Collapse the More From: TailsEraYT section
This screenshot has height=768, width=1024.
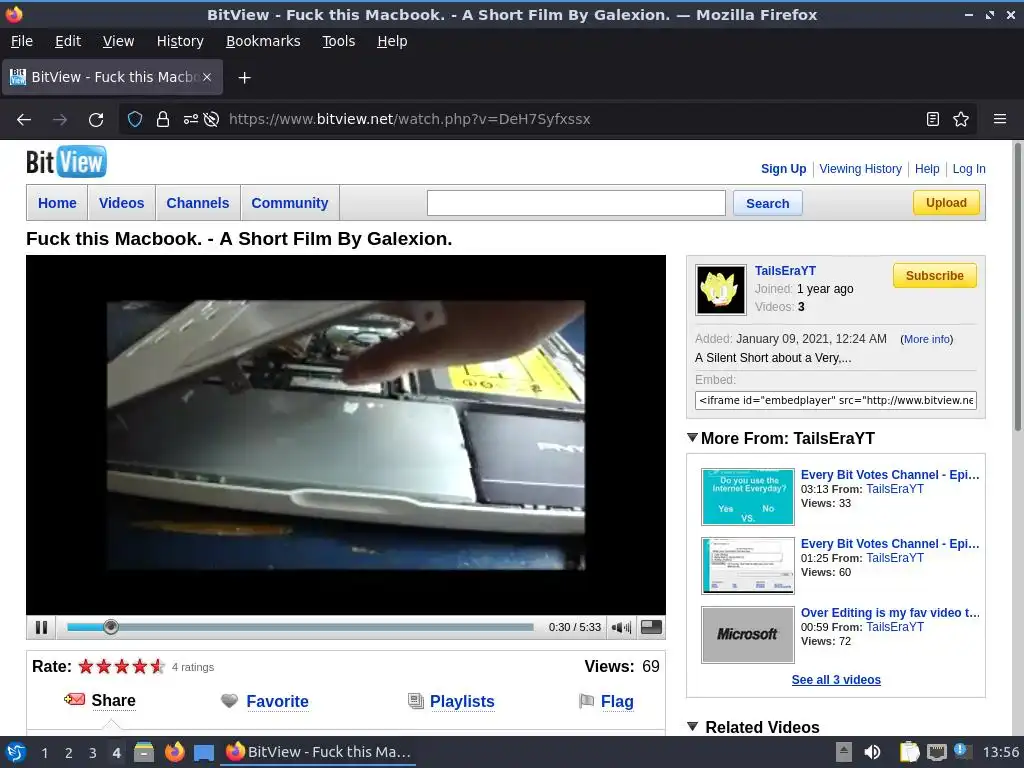(x=693, y=438)
